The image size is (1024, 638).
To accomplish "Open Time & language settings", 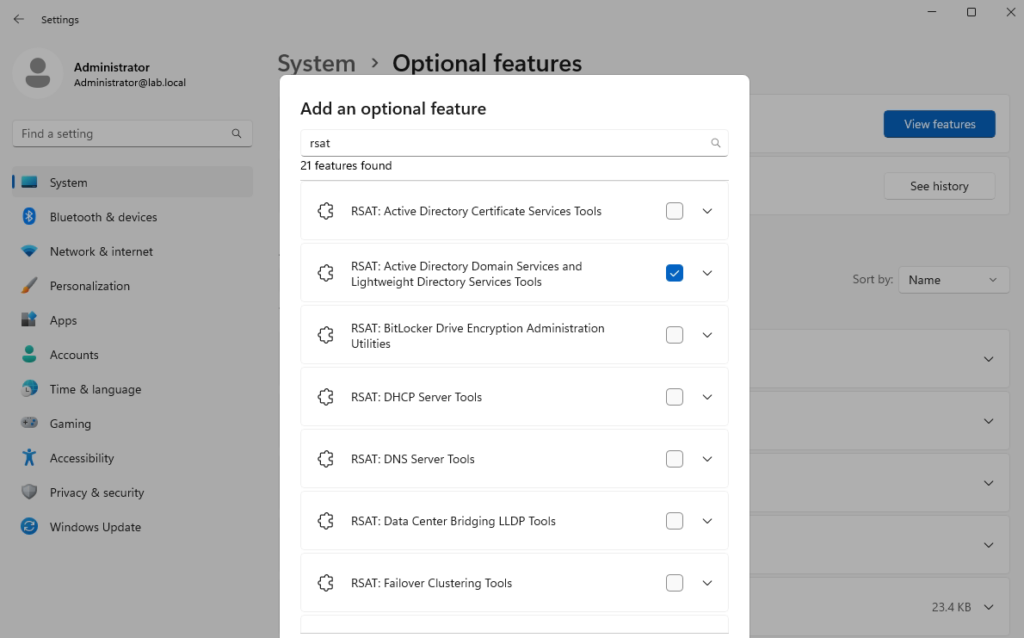I will coord(133,389).
